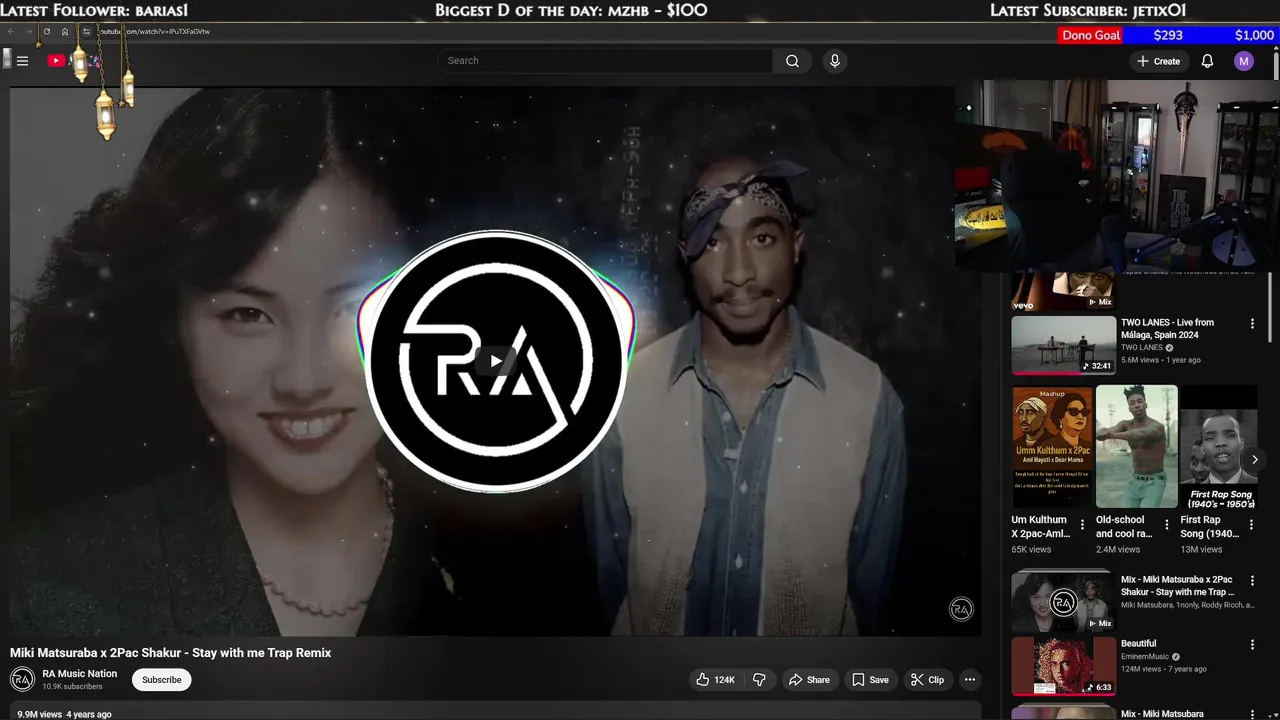Open the TWO LANES - Live from Málaga title
The height and width of the screenshot is (720, 1280).
[x=1168, y=329]
